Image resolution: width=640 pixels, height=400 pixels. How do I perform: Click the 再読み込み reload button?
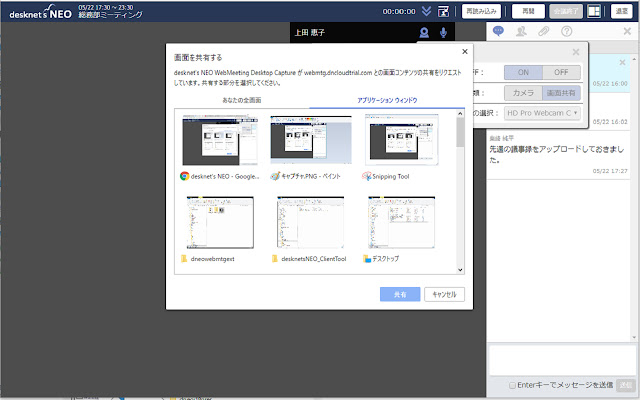coord(481,11)
